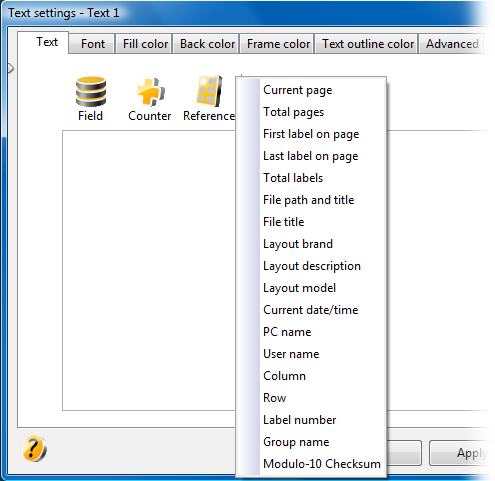Screen dimensions: 495x481
Task: Click the Counter plus icon
Action: (x=150, y=92)
